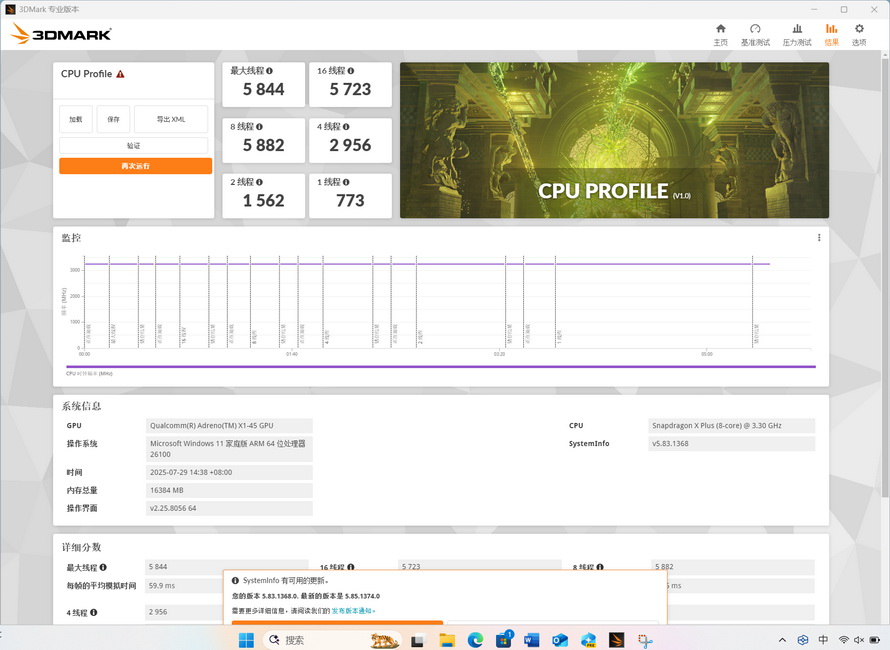Go to 基准测试 benchmarks section
890x650 pixels.
[755, 34]
